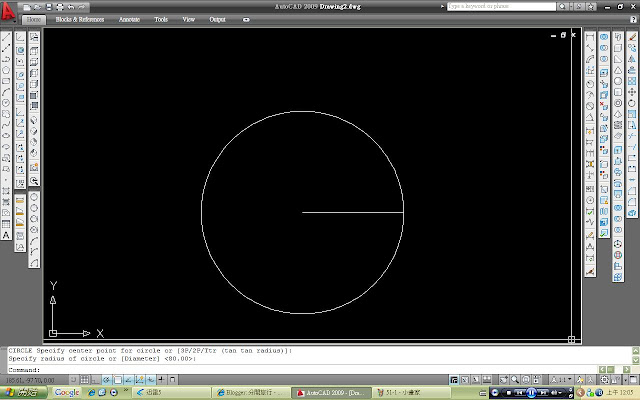Select the Cone modeling tool
640x400 pixels.
(618, 70)
